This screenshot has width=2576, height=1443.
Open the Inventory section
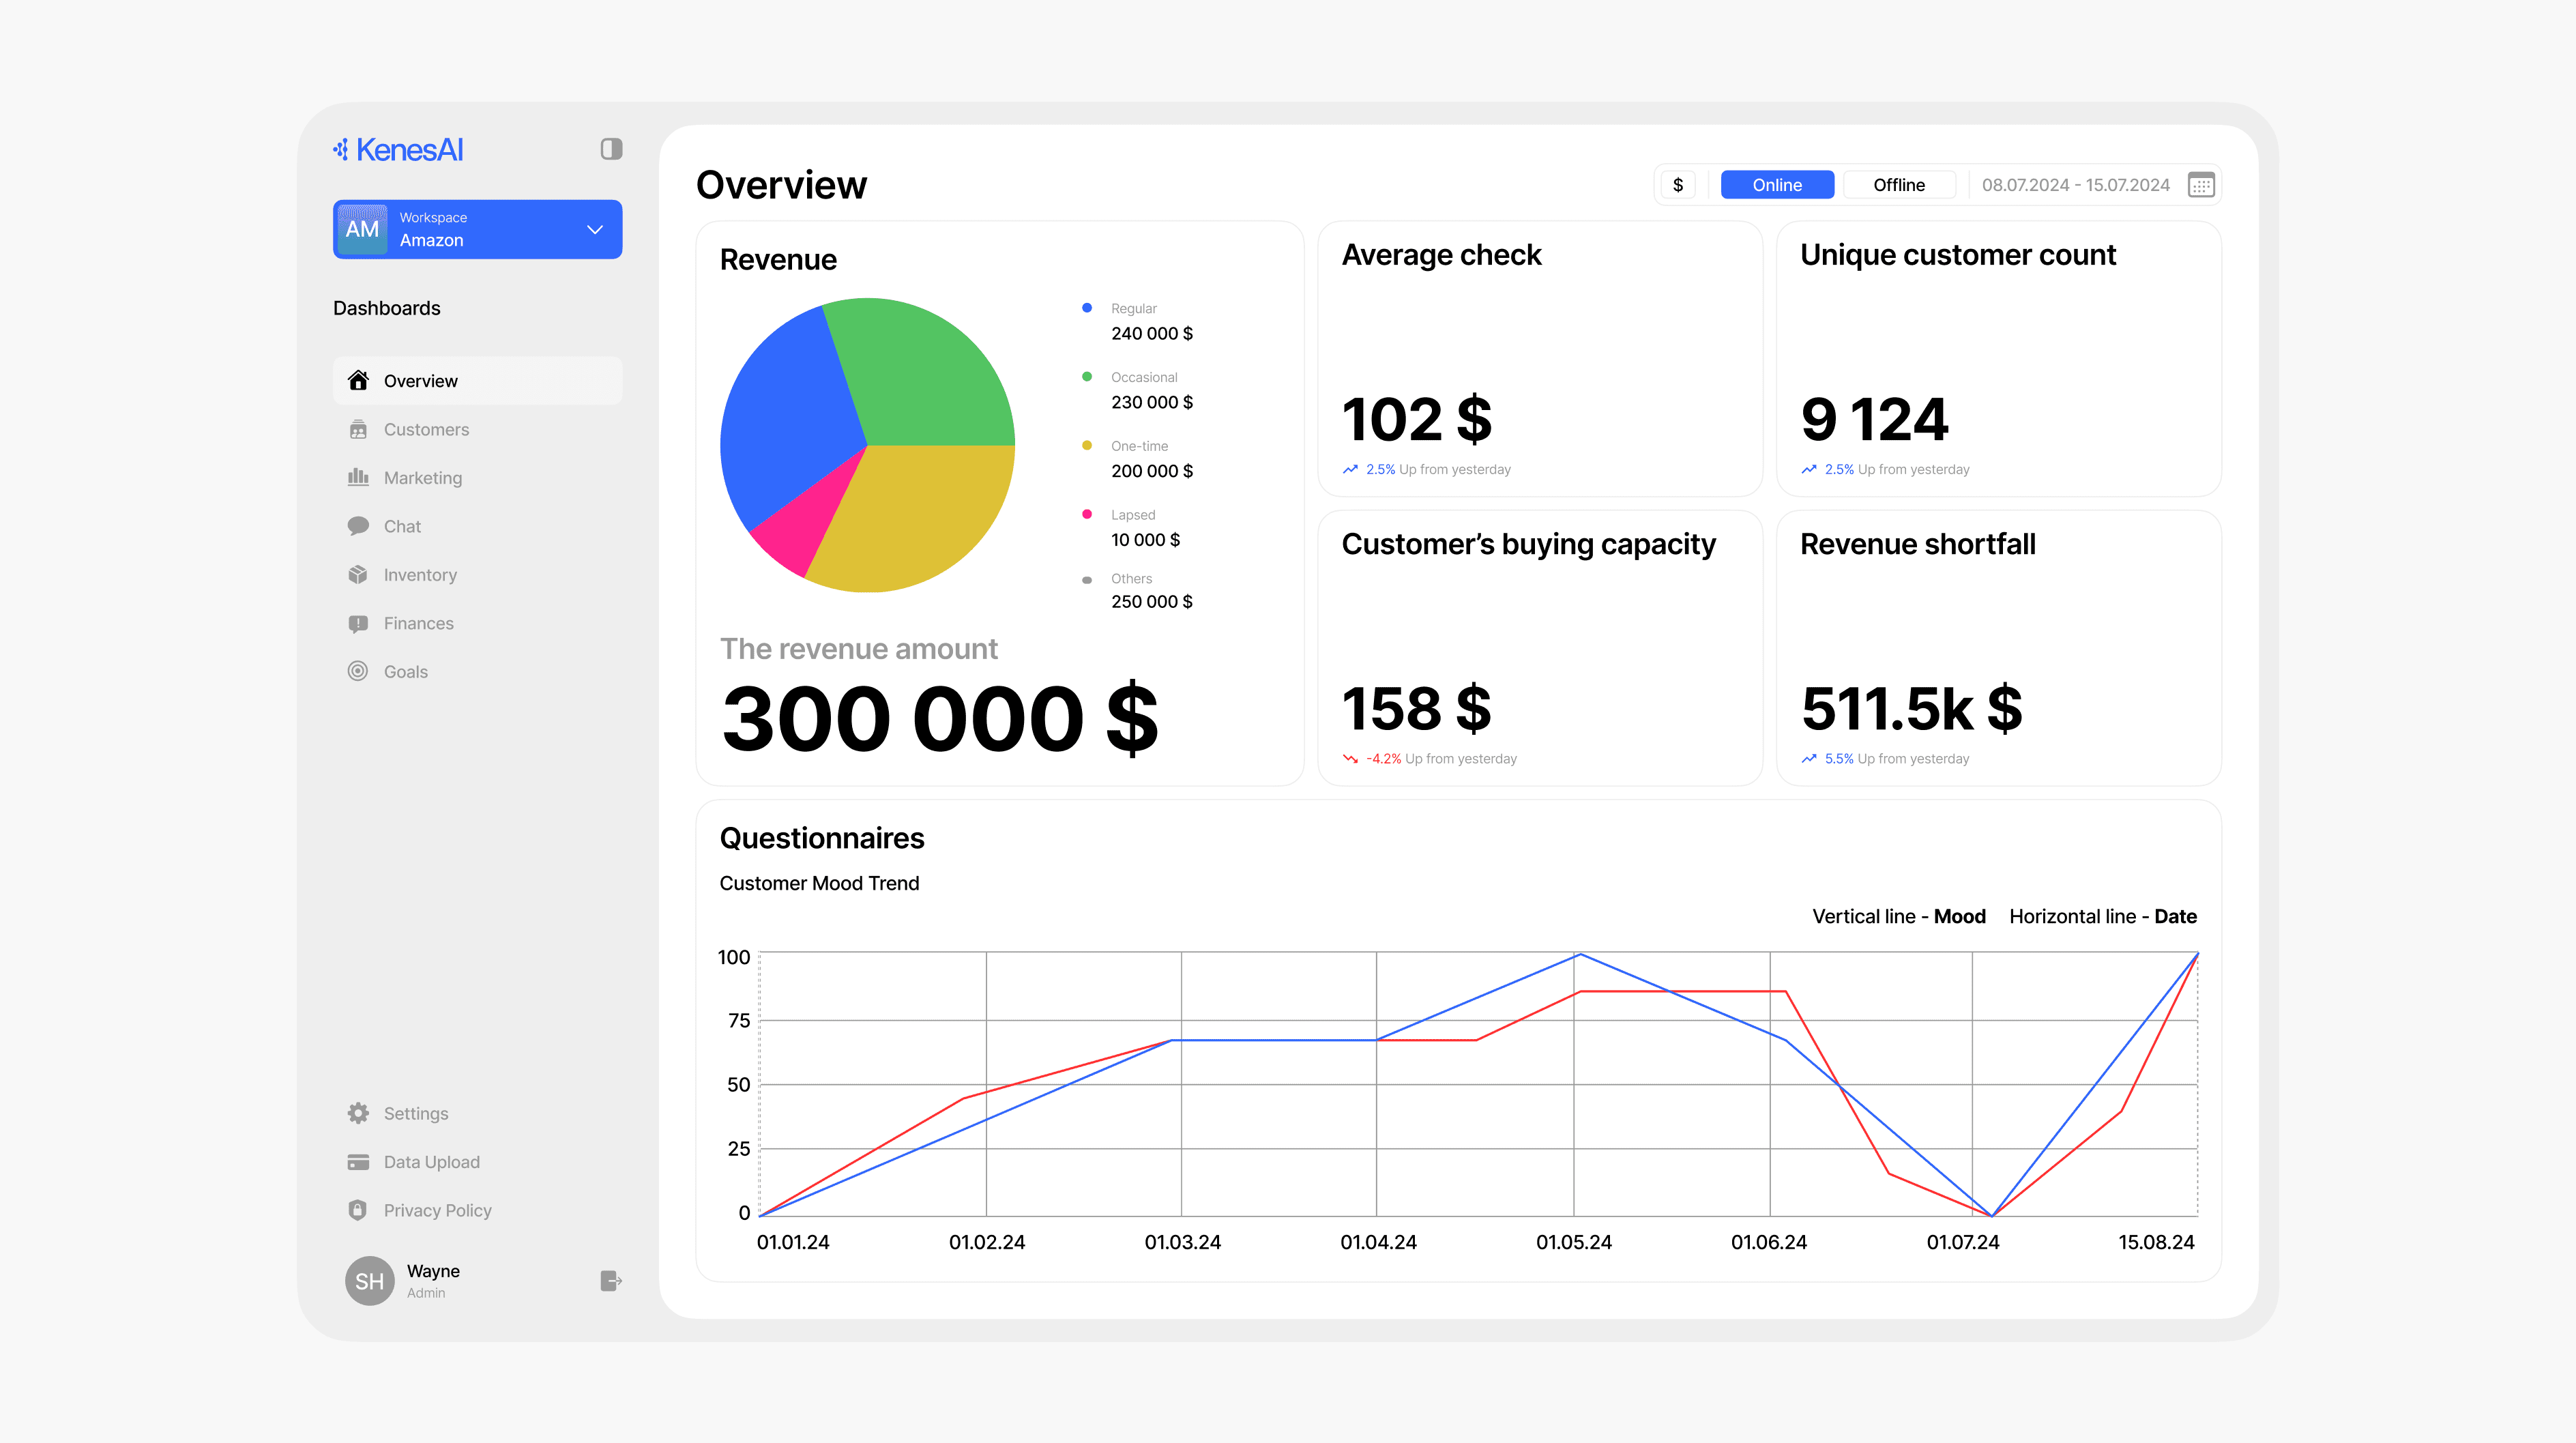[x=477, y=575]
